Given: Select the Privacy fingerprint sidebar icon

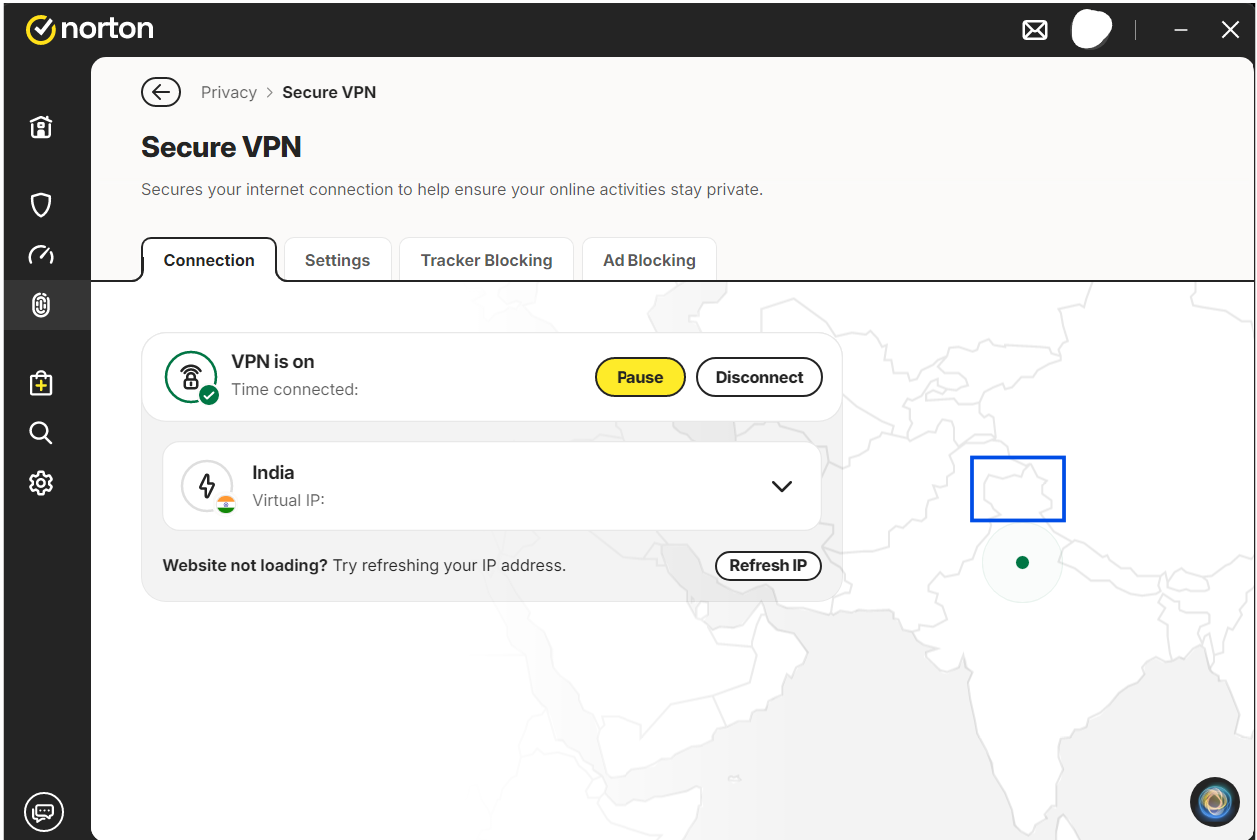Looking at the screenshot, I should (x=41, y=305).
